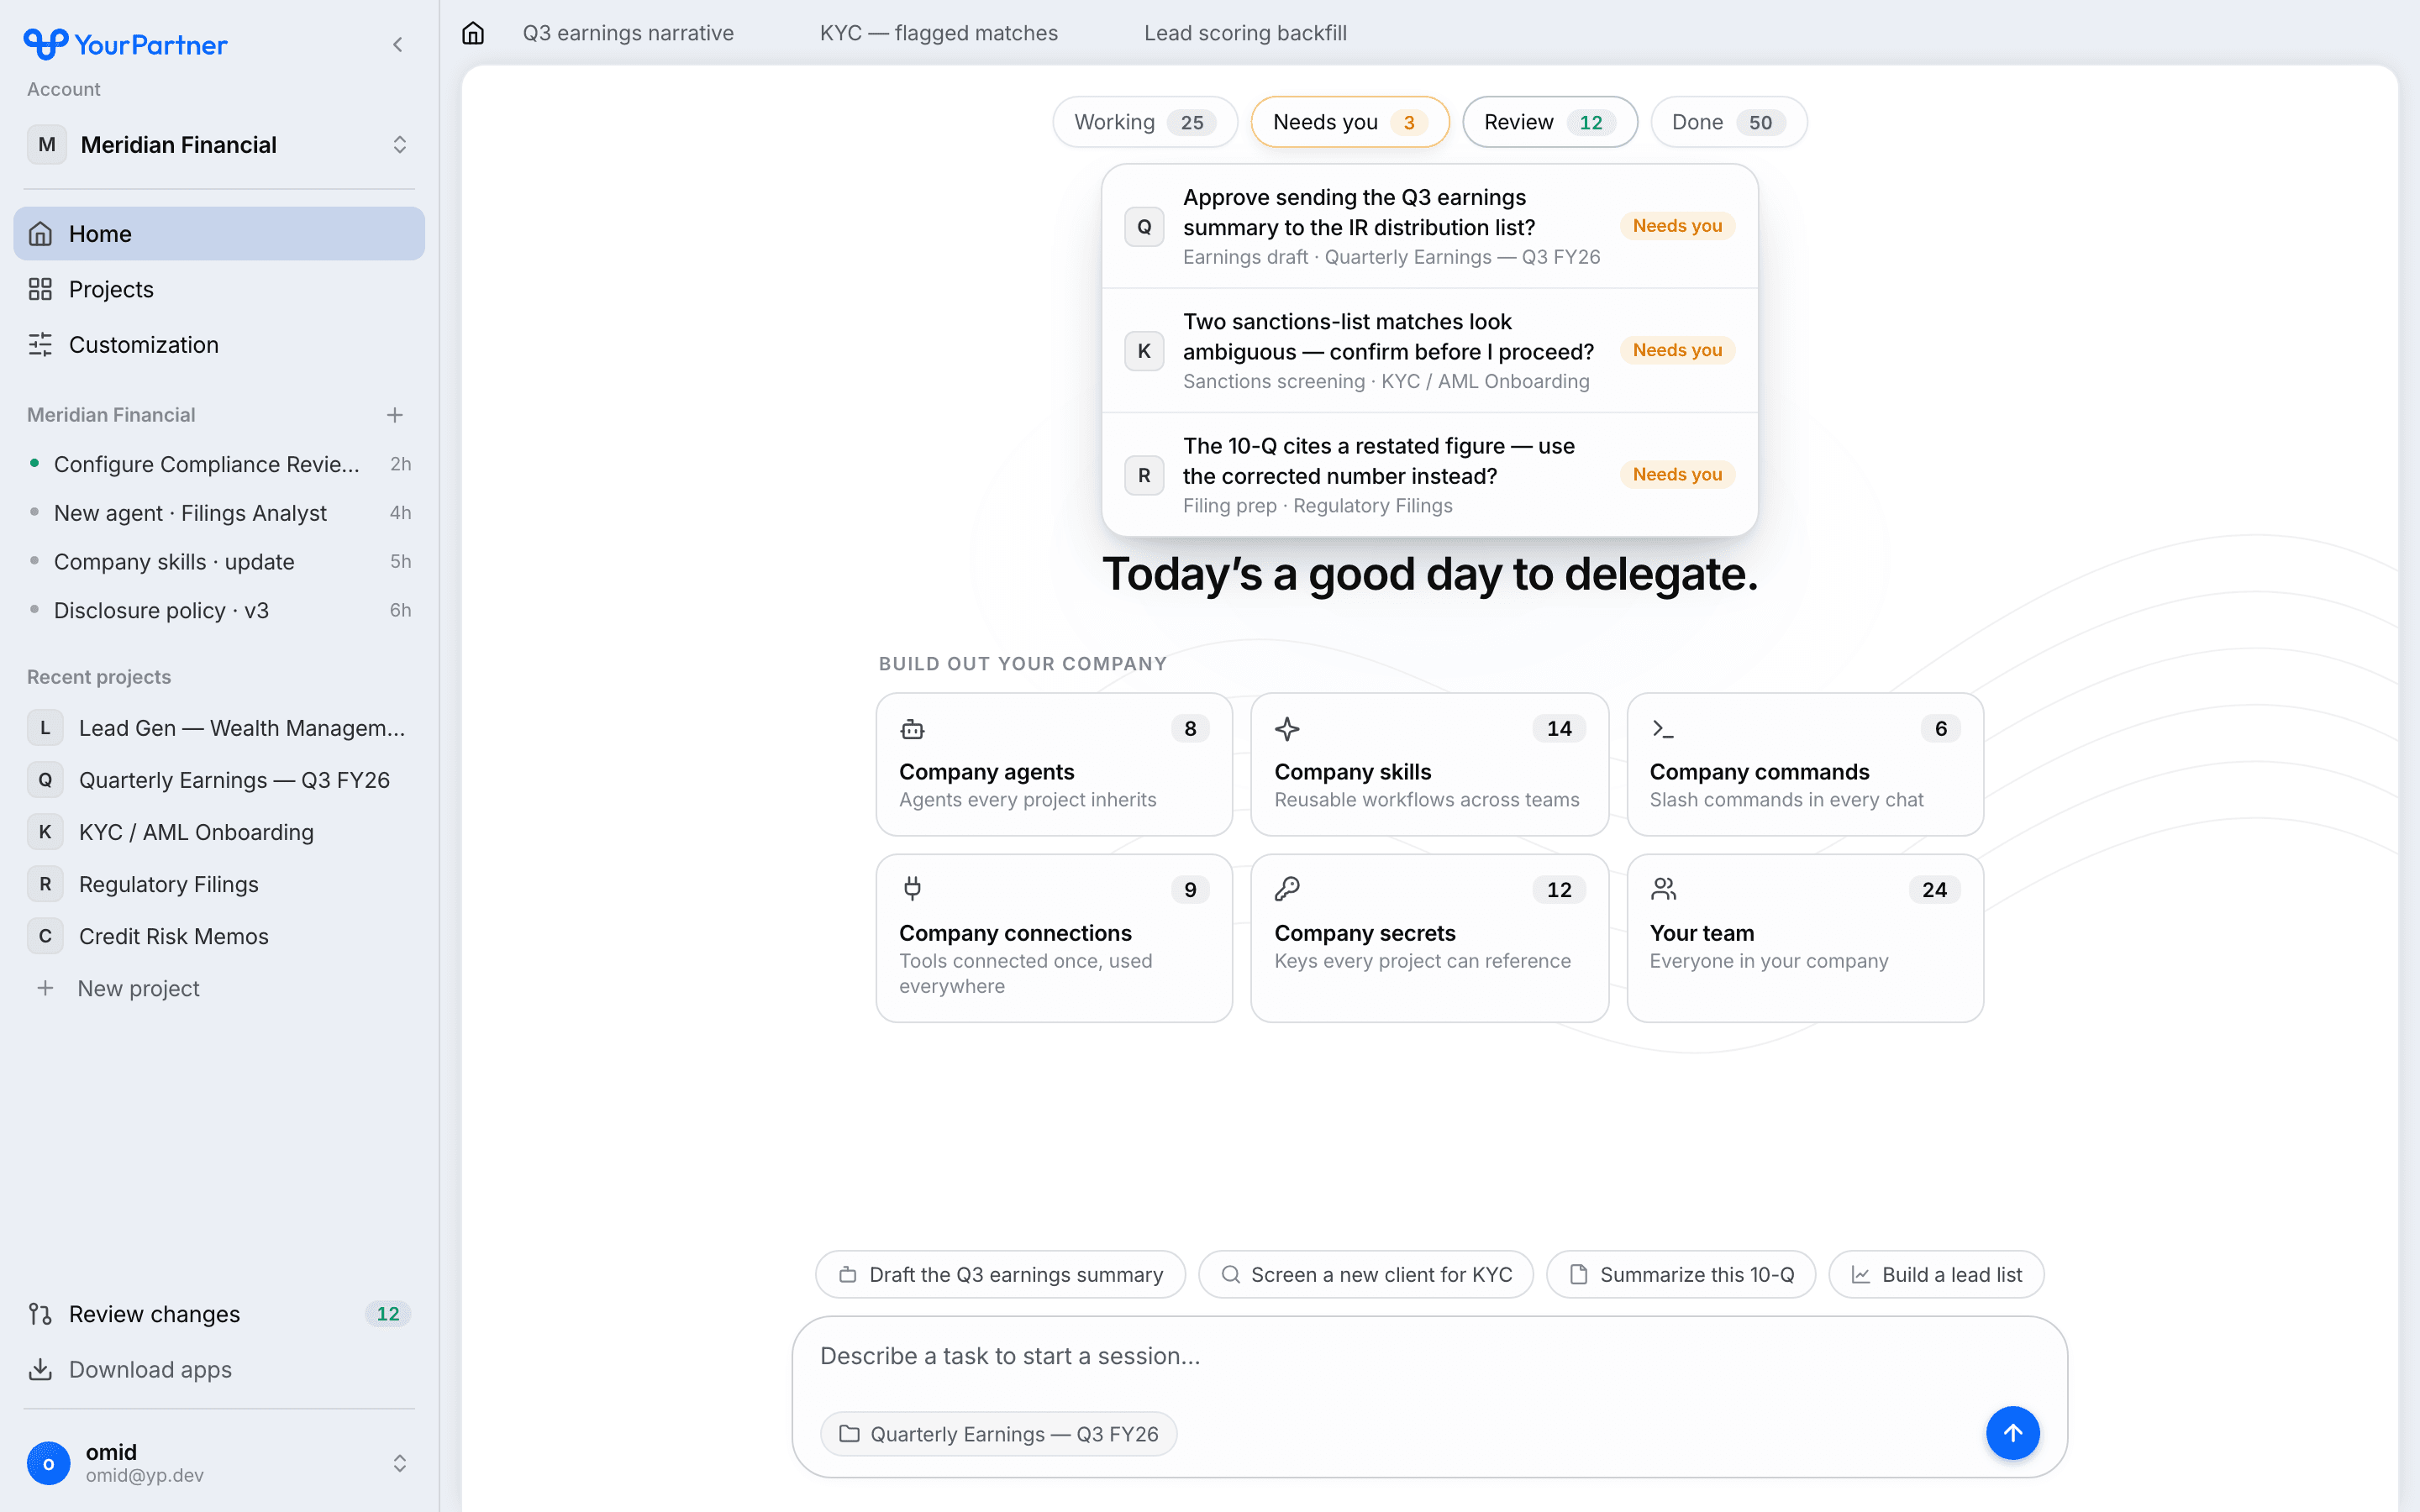Click the Download apps icon in the sidebar
The width and height of the screenshot is (2420, 1512).
pos(40,1369)
